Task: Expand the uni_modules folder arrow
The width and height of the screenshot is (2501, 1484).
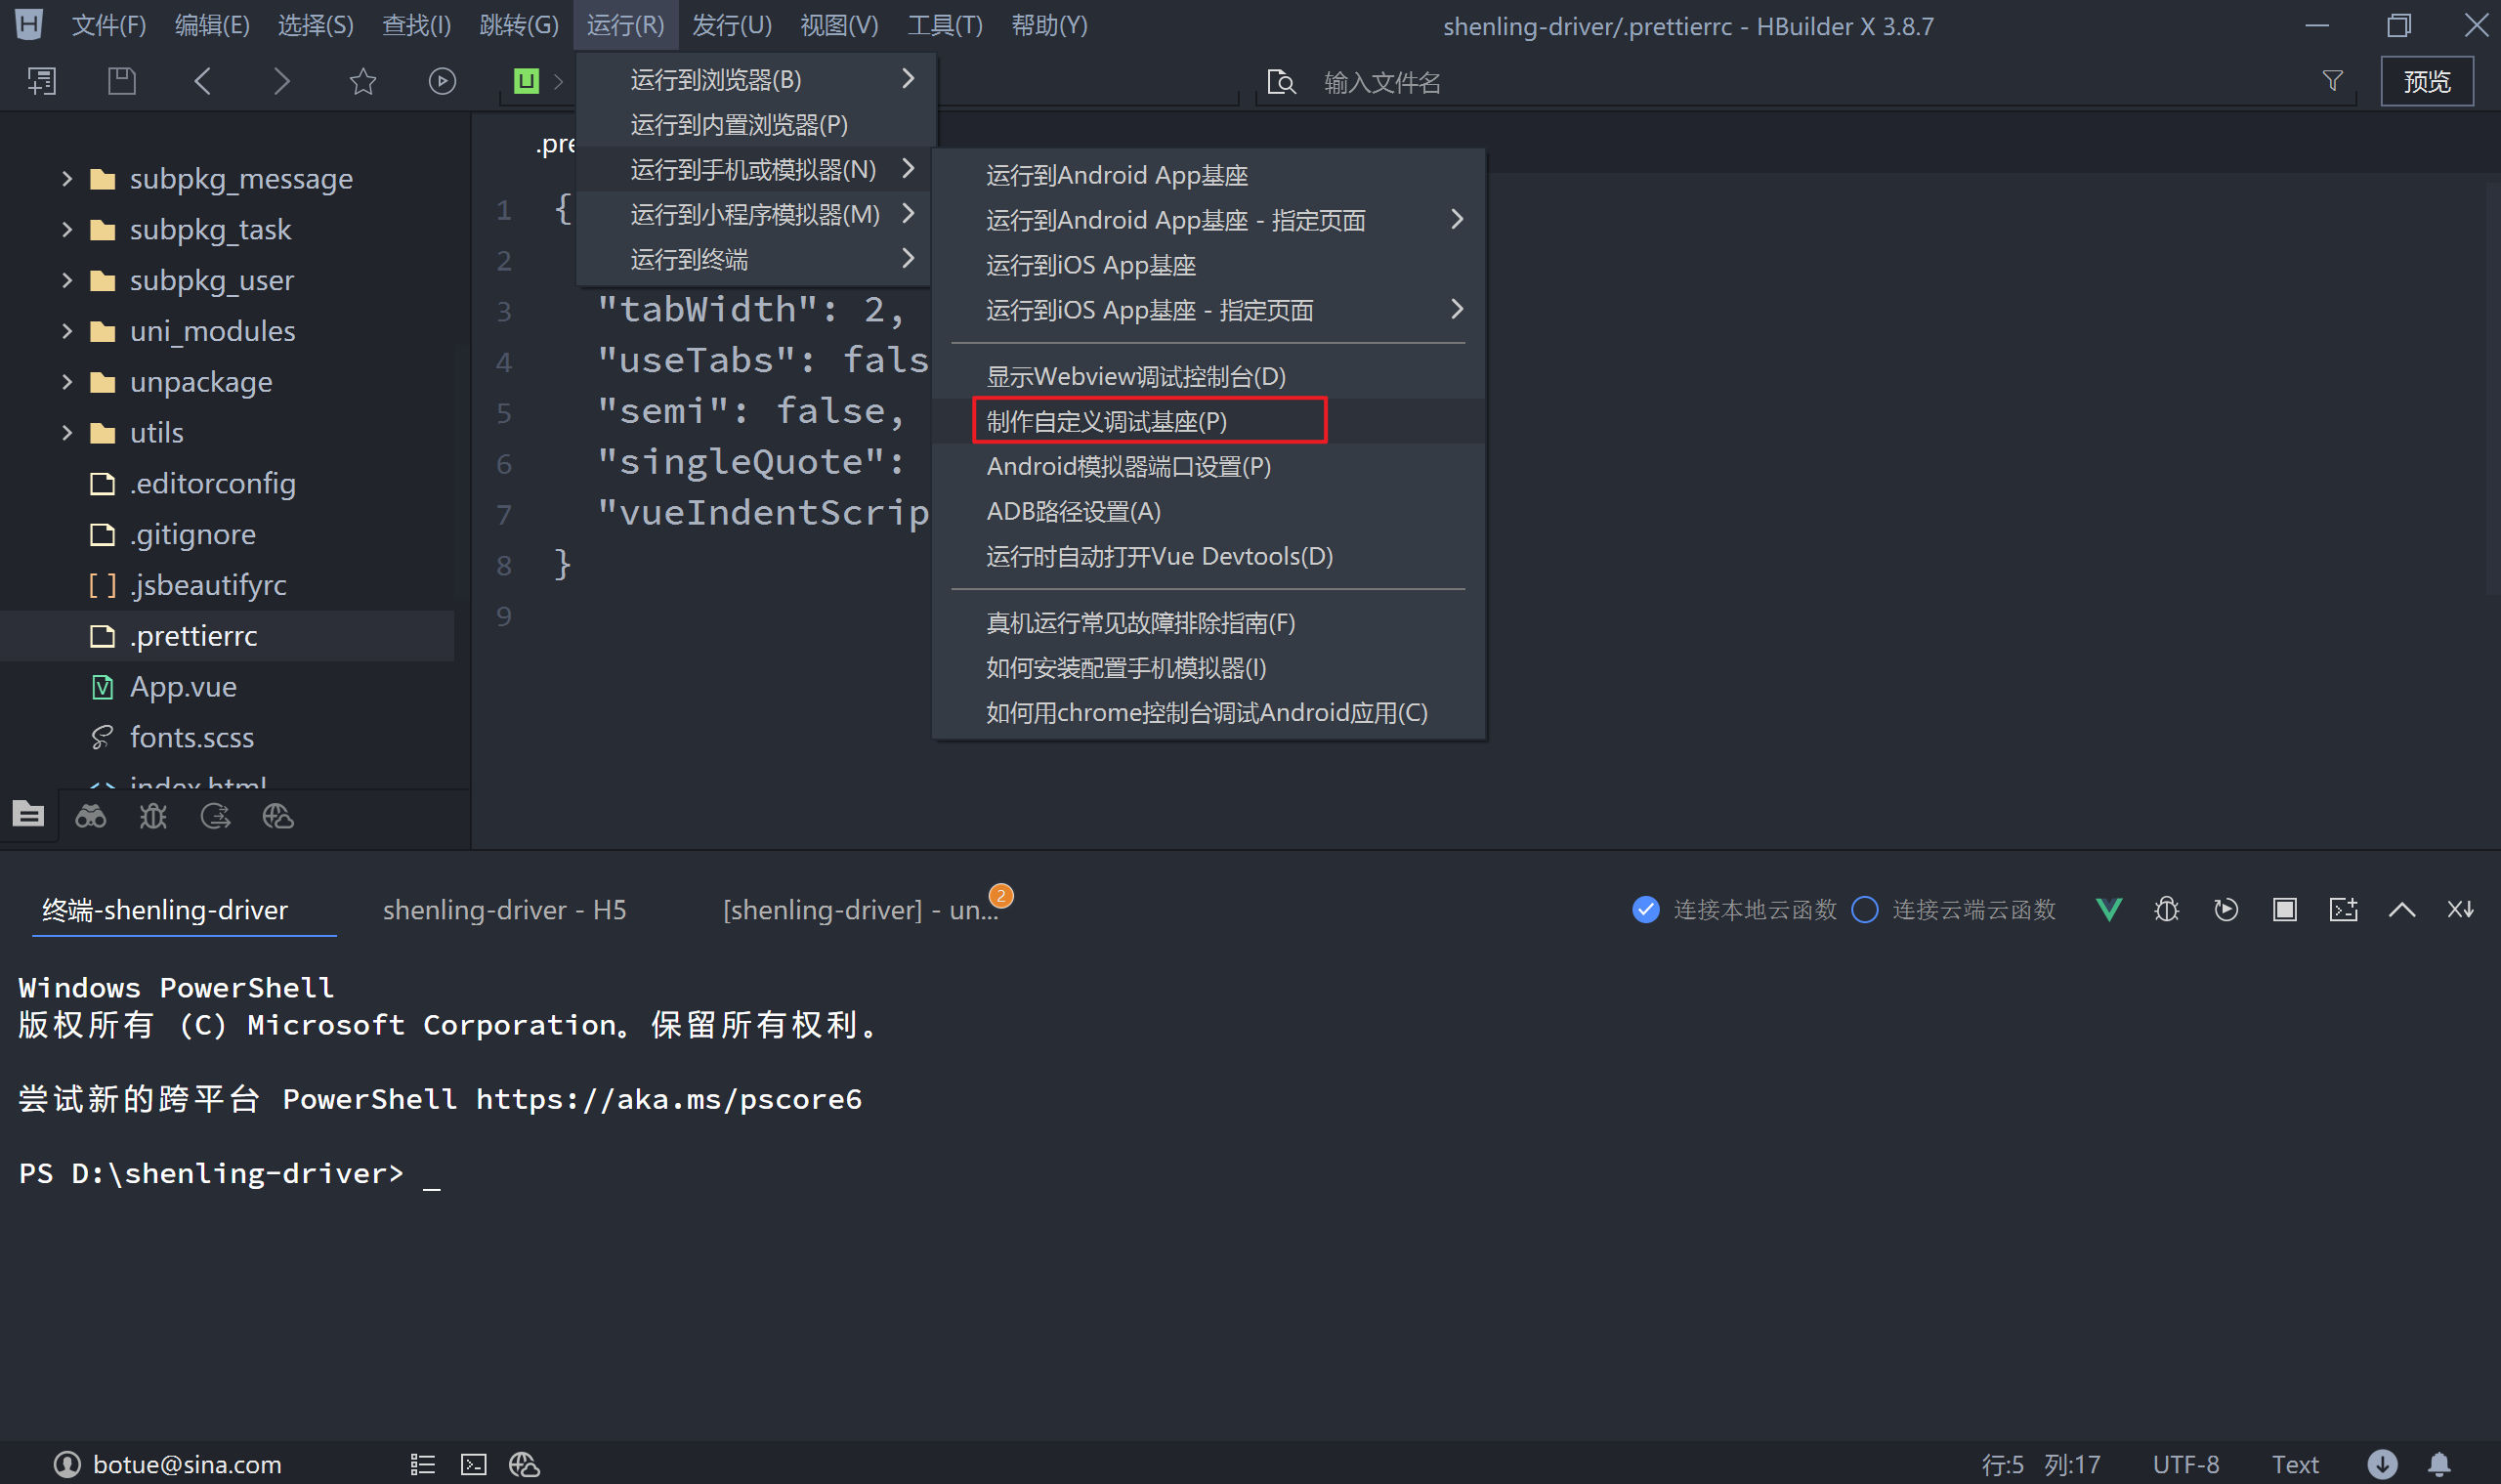Action: point(67,330)
